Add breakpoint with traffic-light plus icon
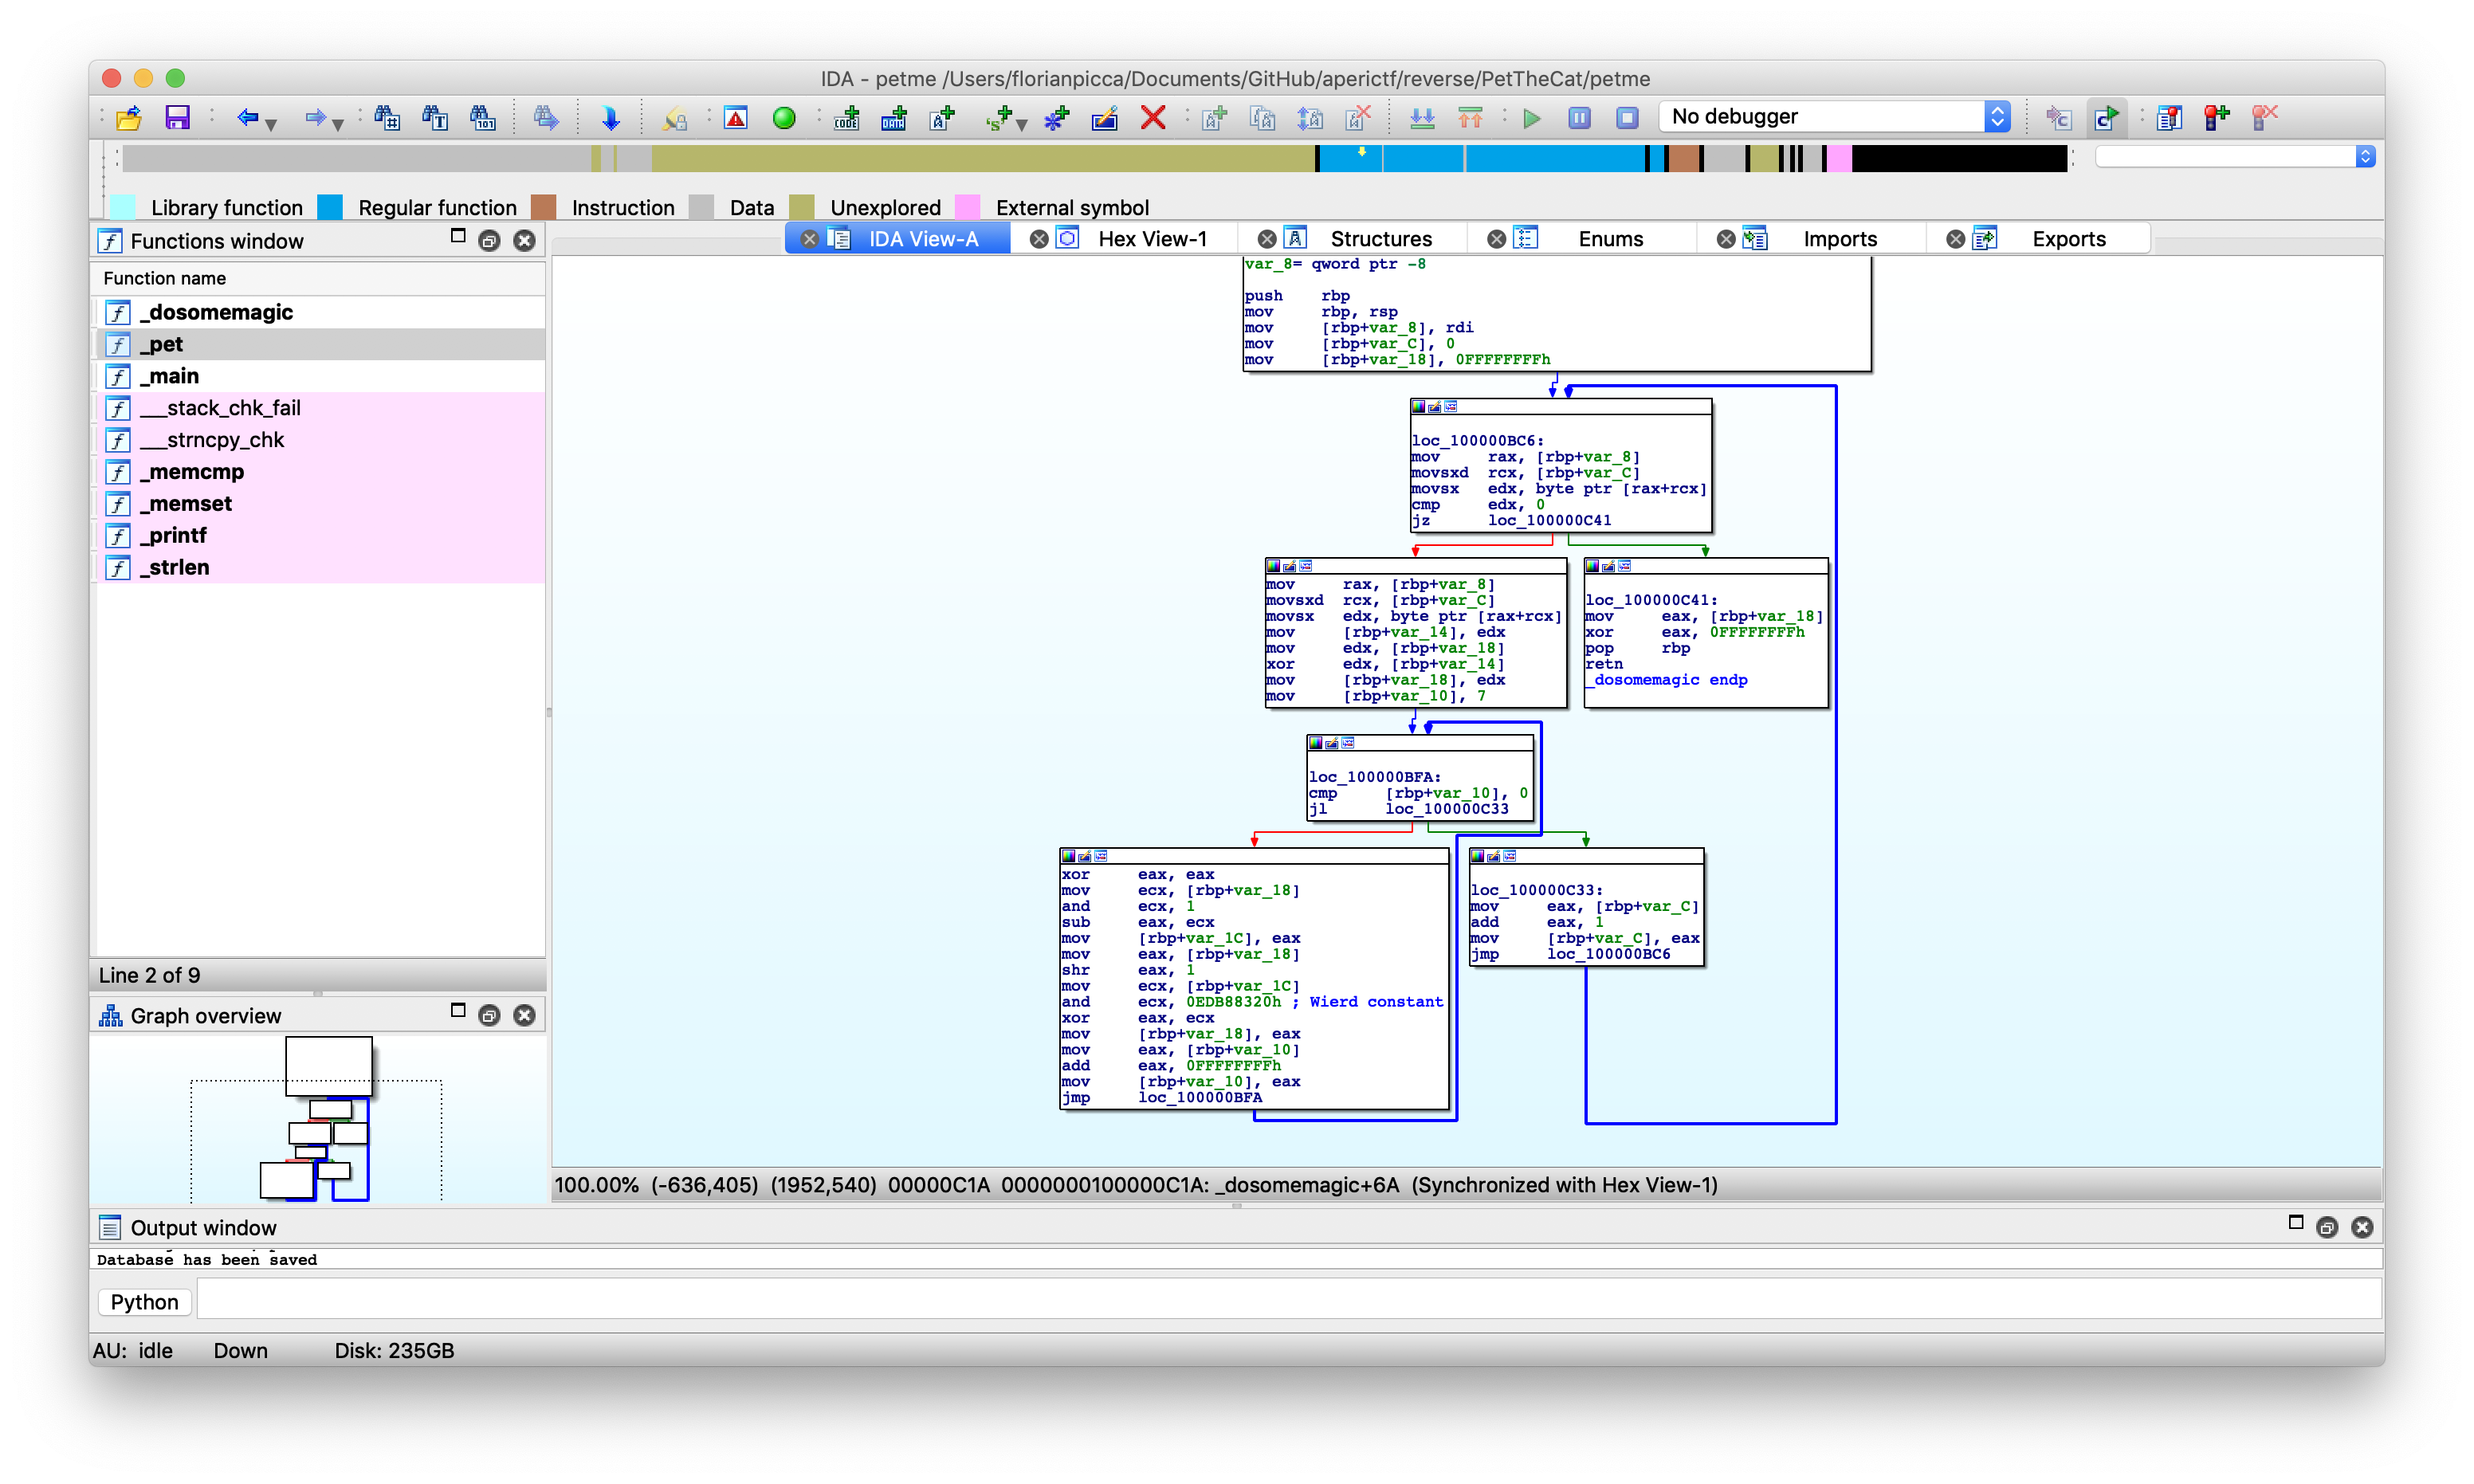 pyautogui.click(x=2217, y=118)
